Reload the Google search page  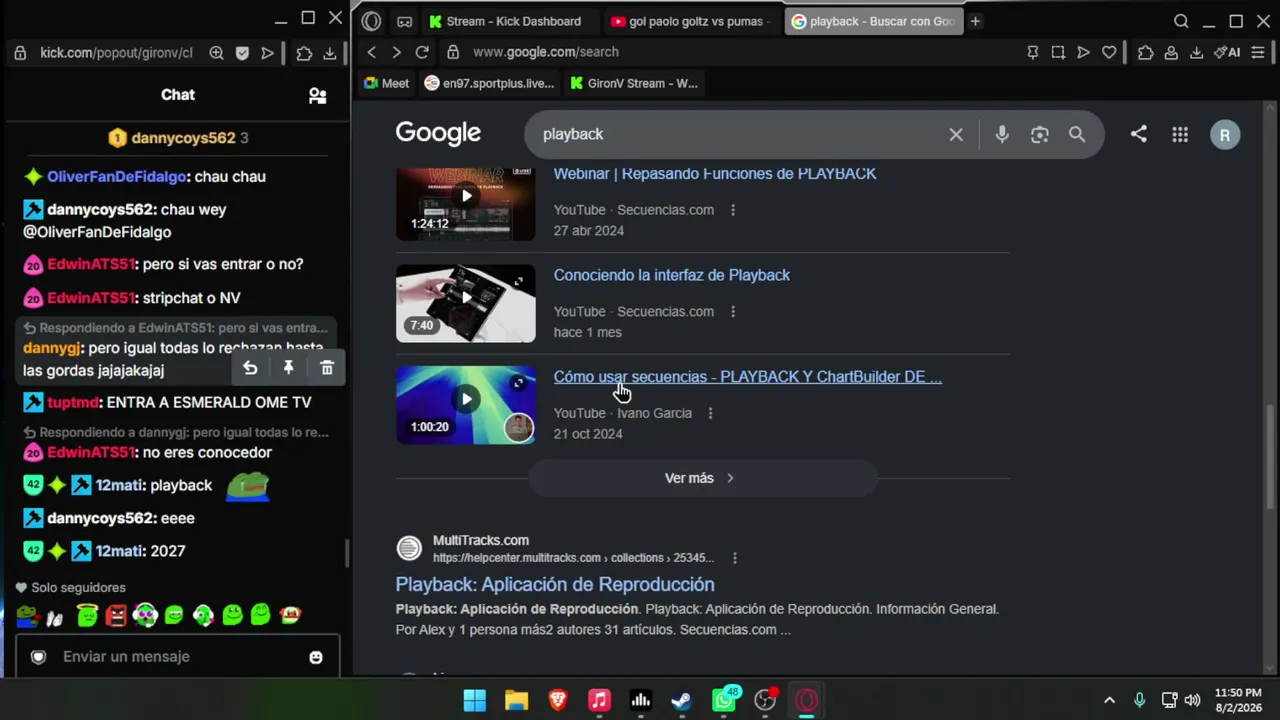pos(422,52)
